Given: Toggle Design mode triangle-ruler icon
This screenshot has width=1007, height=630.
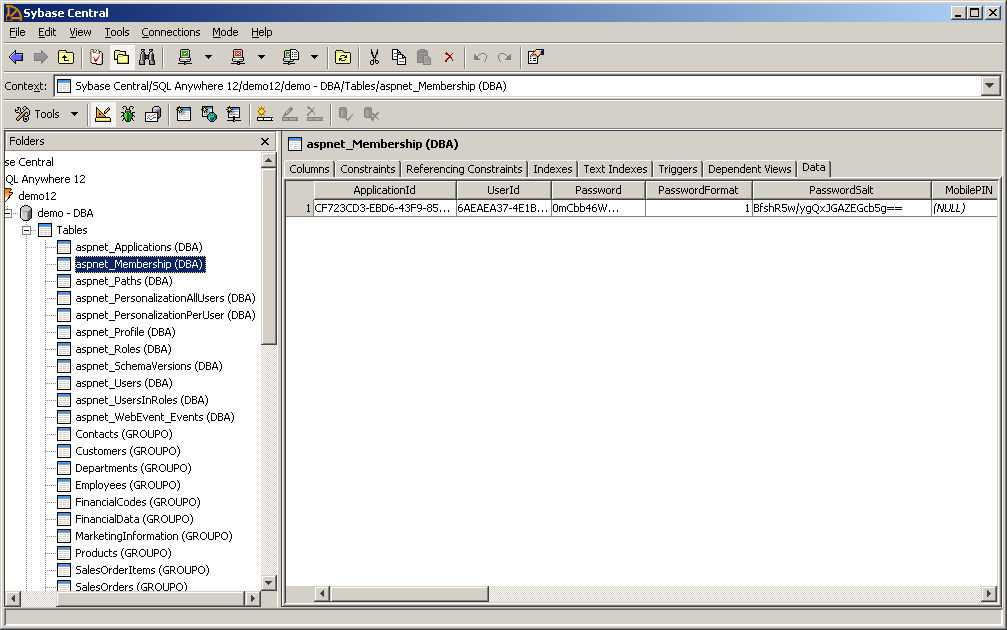Looking at the screenshot, I should (103, 114).
